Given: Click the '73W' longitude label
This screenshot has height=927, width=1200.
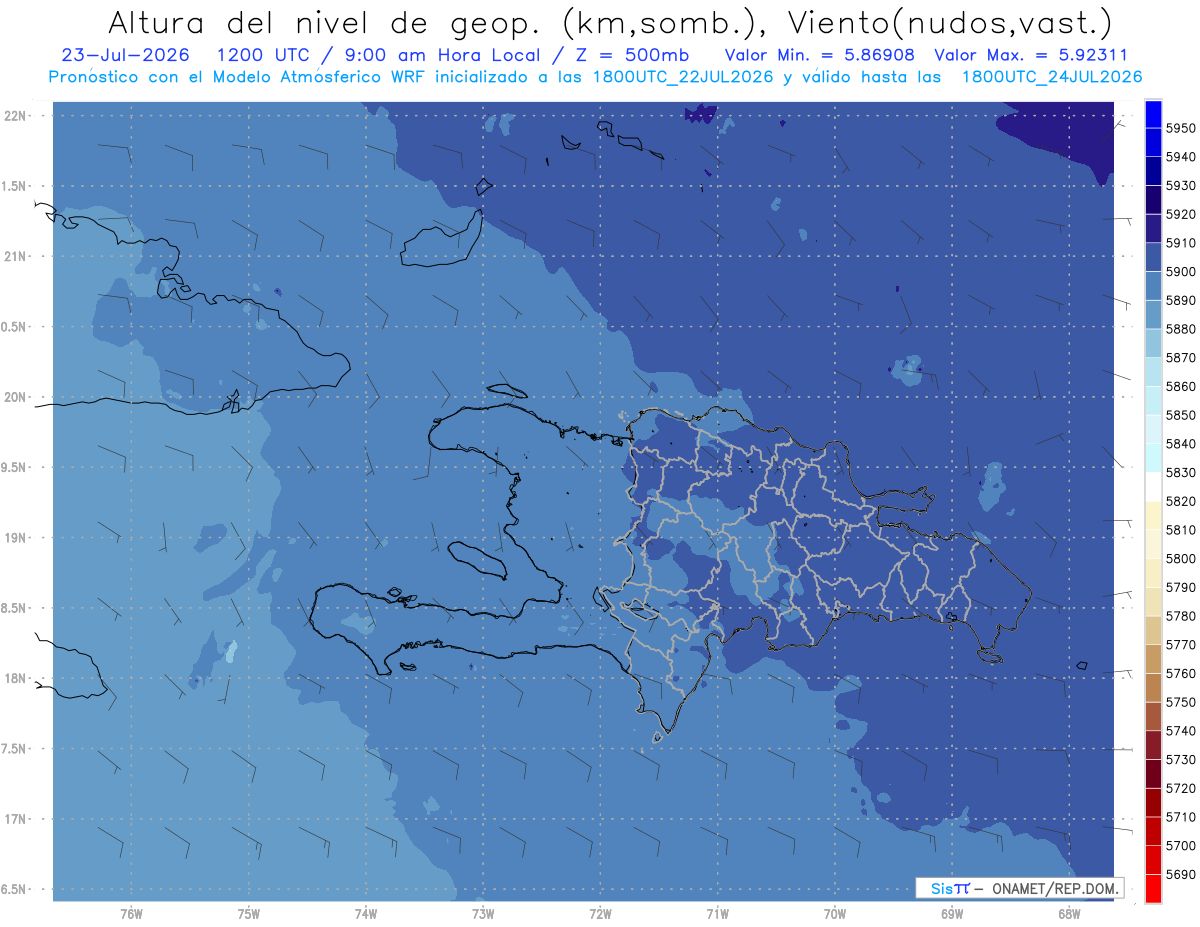Looking at the screenshot, I should point(483,914).
